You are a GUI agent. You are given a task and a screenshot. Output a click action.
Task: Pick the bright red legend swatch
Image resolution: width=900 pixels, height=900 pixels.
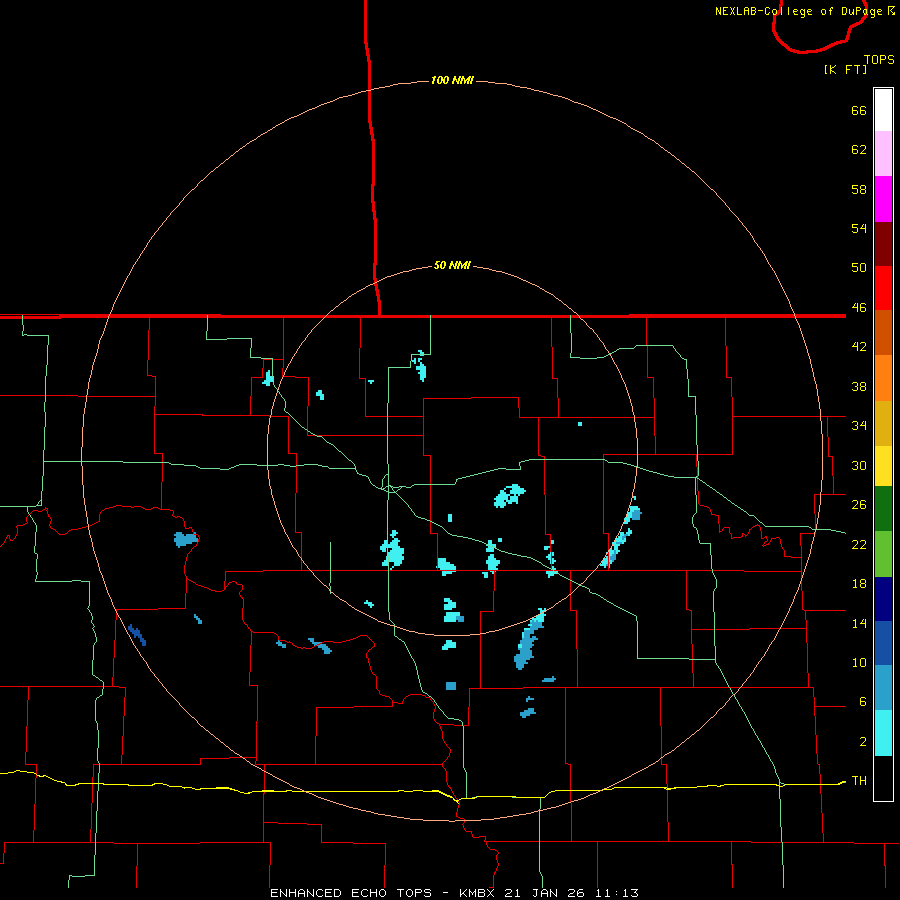(883, 288)
